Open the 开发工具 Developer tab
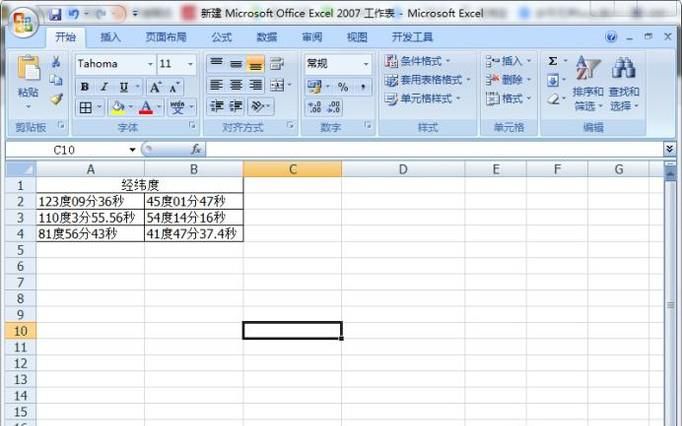The image size is (682, 426). click(x=412, y=37)
